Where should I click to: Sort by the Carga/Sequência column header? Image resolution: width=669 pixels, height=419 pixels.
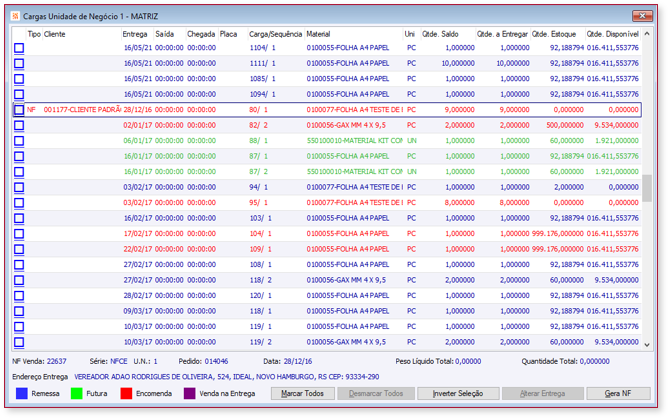pyautogui.click(x=276, y=34)
